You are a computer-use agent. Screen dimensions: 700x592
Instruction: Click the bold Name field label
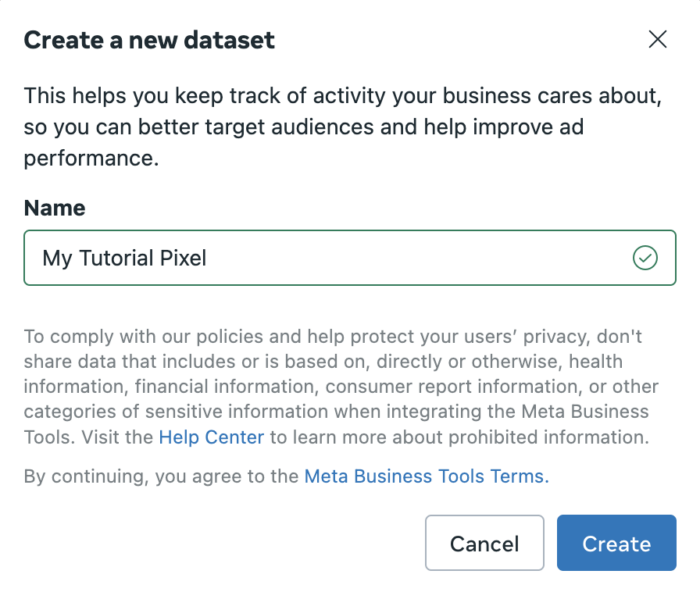54,208
